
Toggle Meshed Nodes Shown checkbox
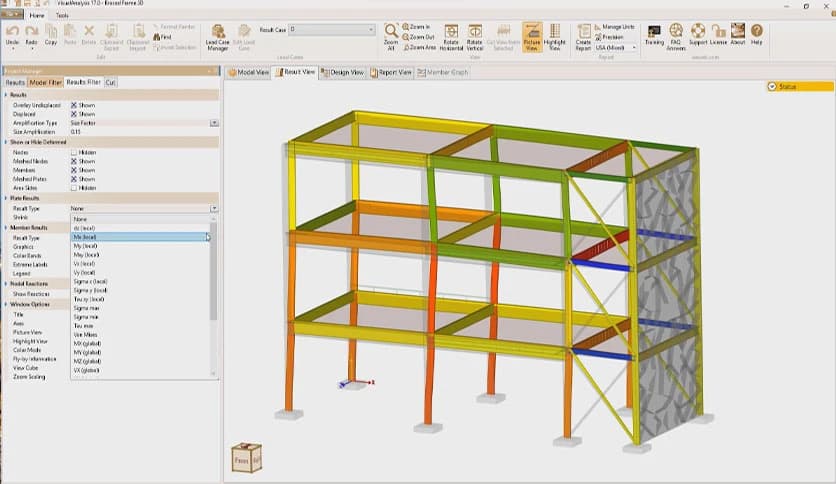point(74,161)
